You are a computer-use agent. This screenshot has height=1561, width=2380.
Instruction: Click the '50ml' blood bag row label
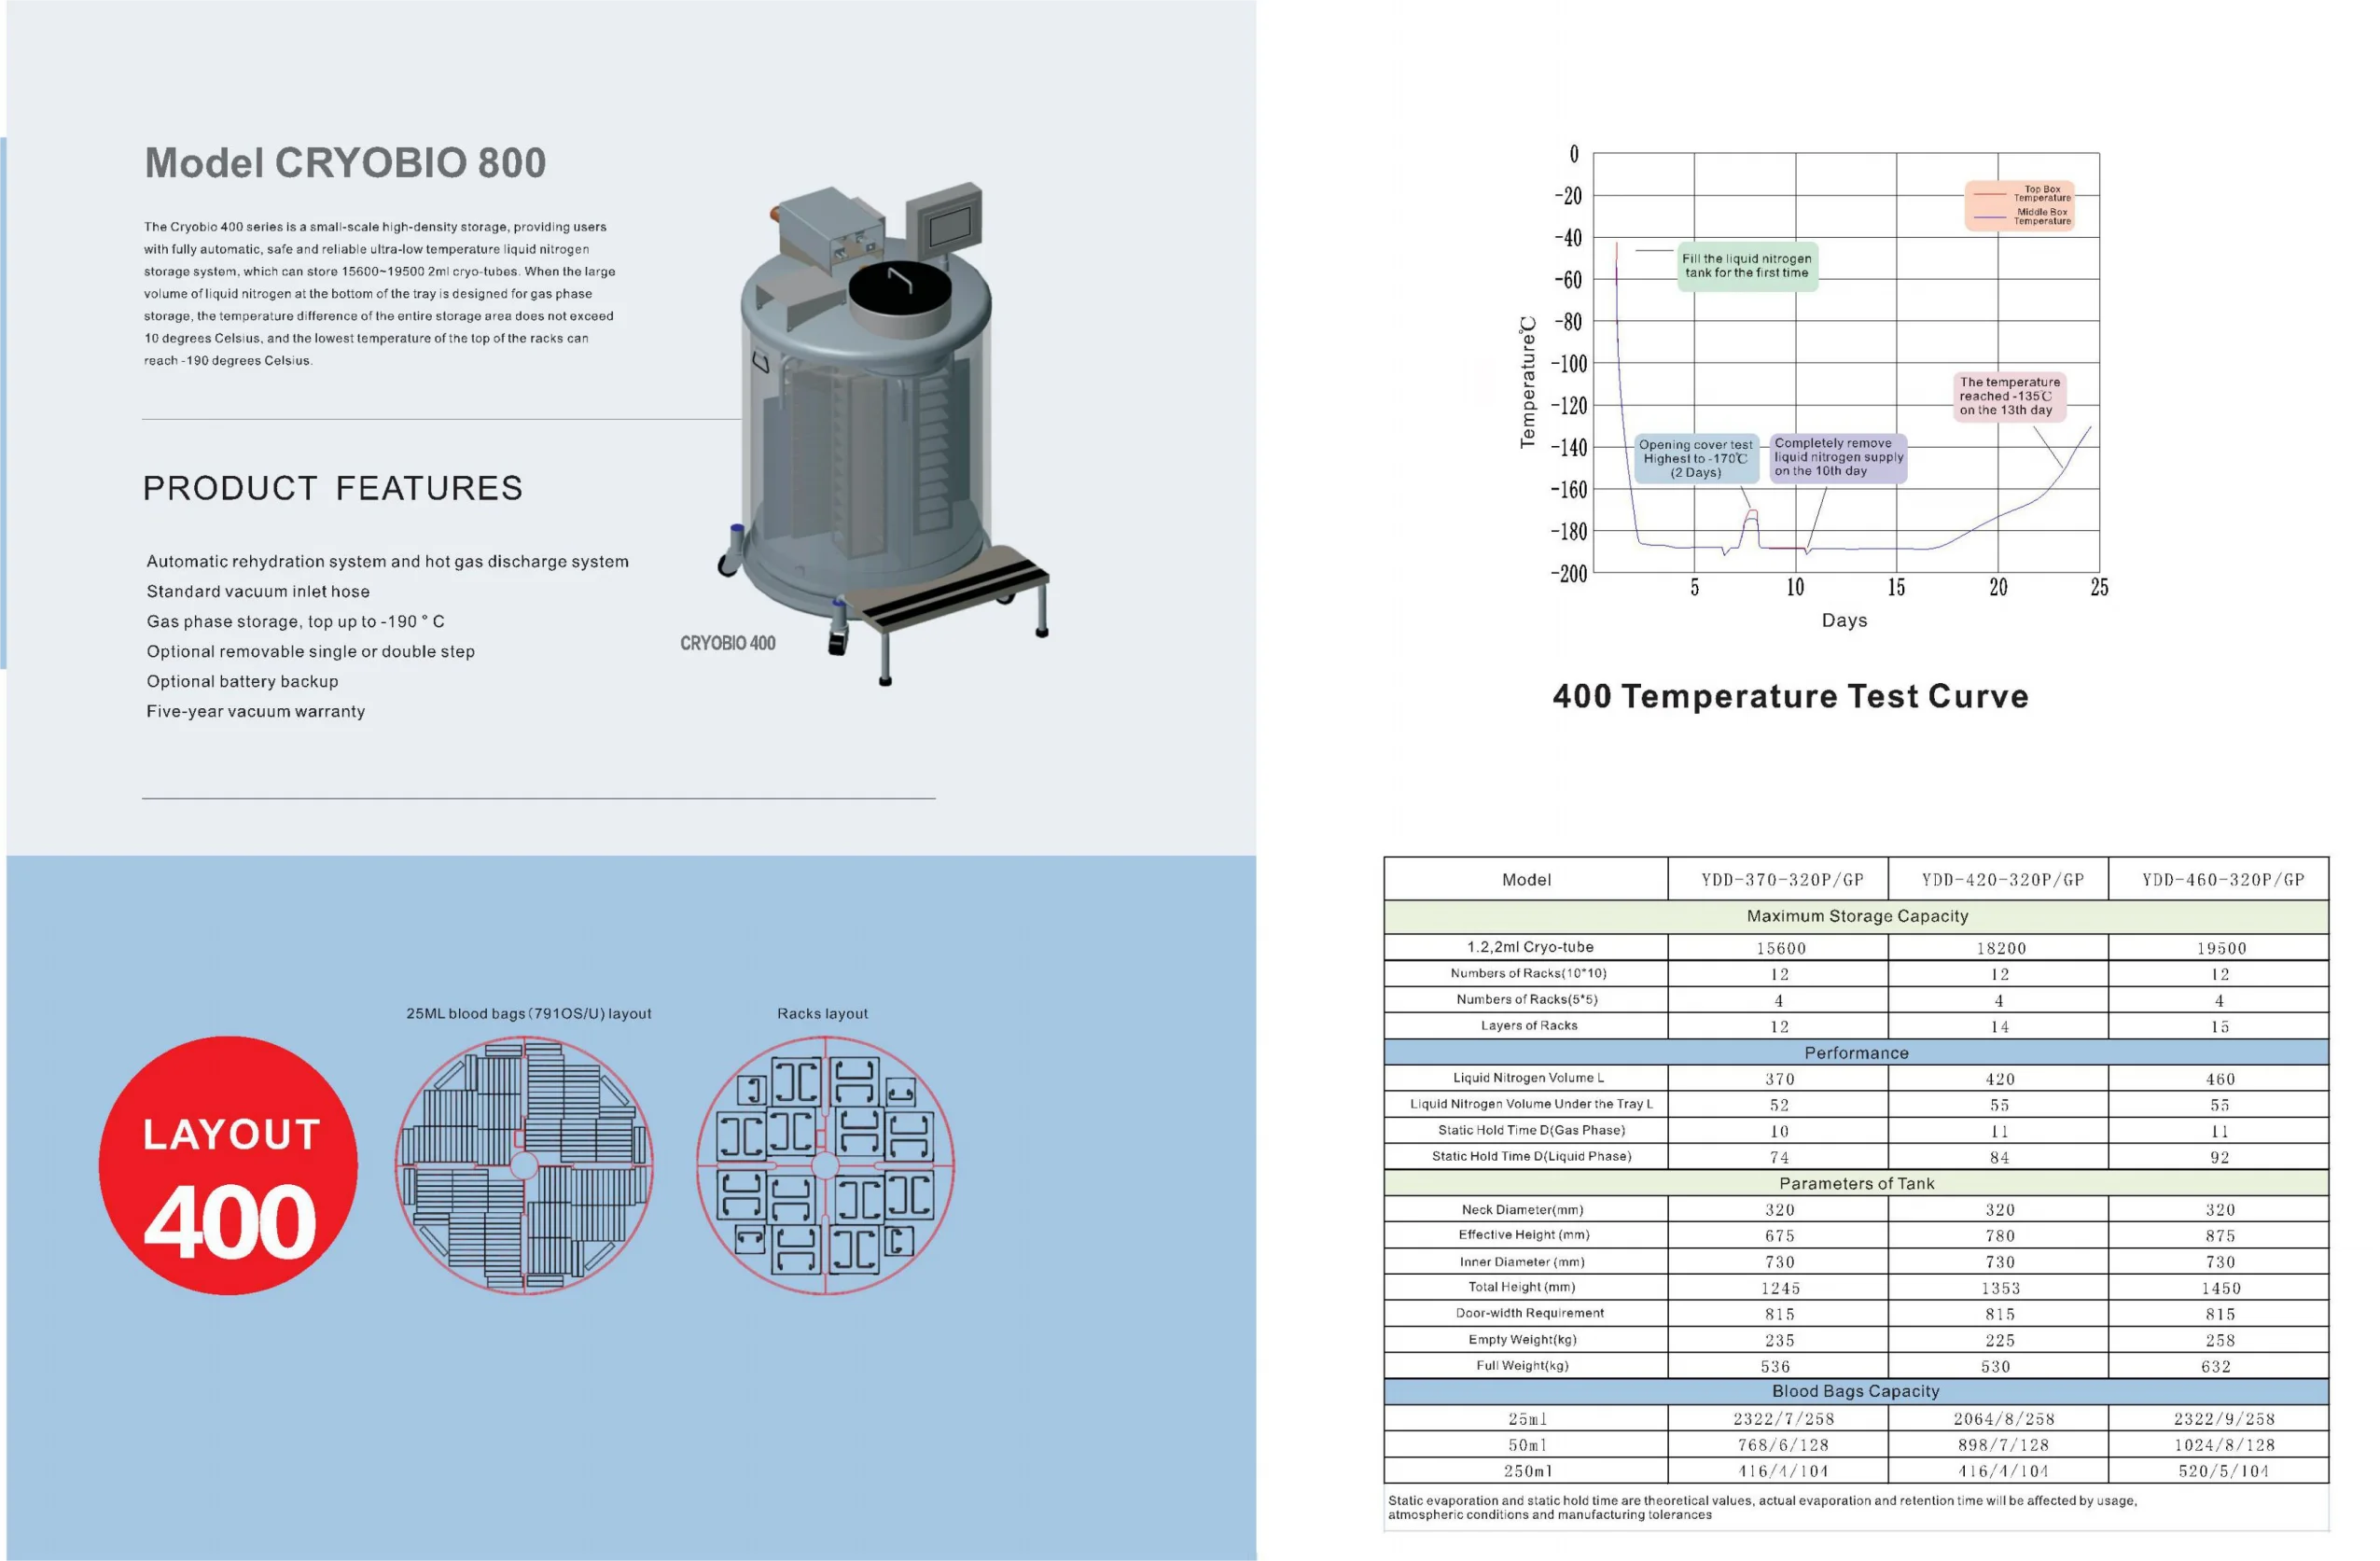pos(1528,1445)
